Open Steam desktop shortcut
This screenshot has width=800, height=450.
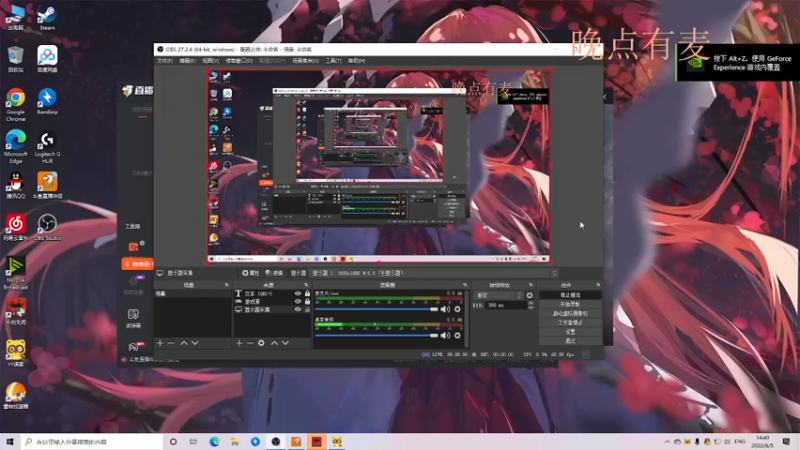coord(47,18)
